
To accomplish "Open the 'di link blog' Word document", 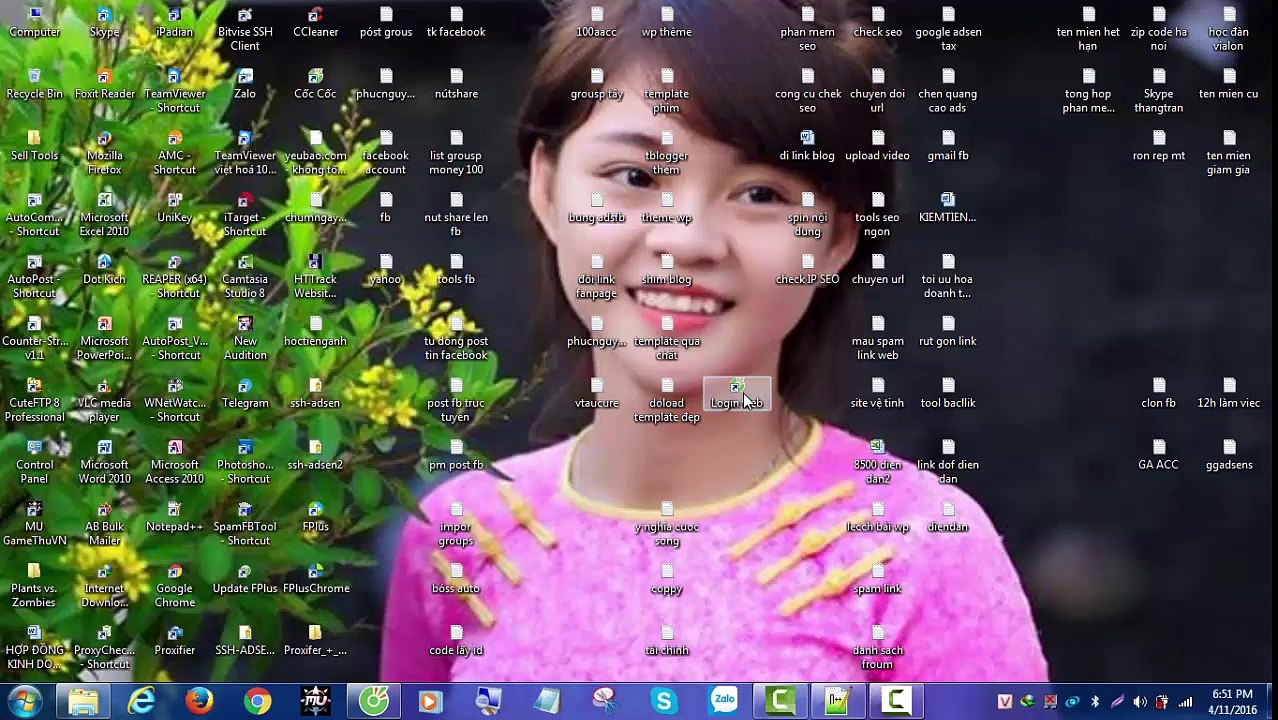I will [x=808, y=147].
